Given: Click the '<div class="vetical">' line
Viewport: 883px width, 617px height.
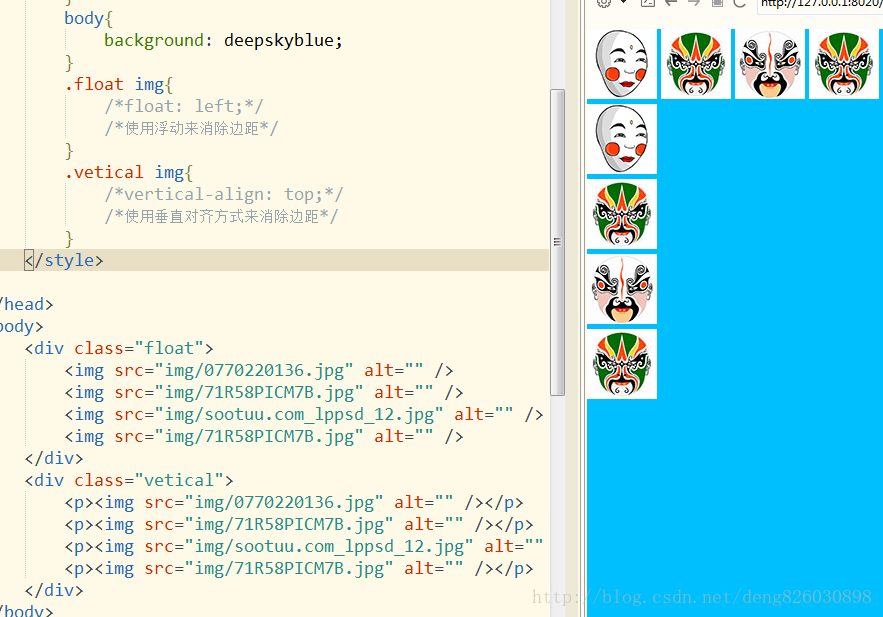Looking at the screenshot, I should pos(129,480).
